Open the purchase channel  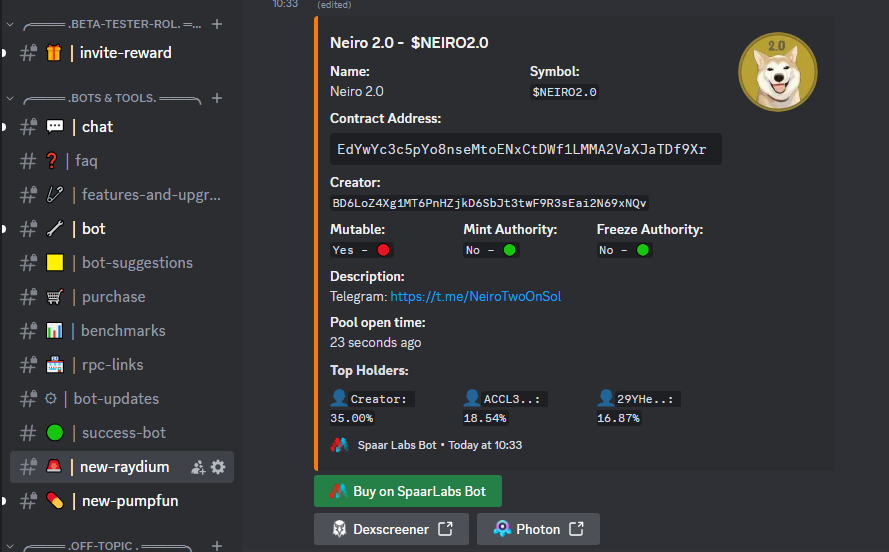point(122,297)
